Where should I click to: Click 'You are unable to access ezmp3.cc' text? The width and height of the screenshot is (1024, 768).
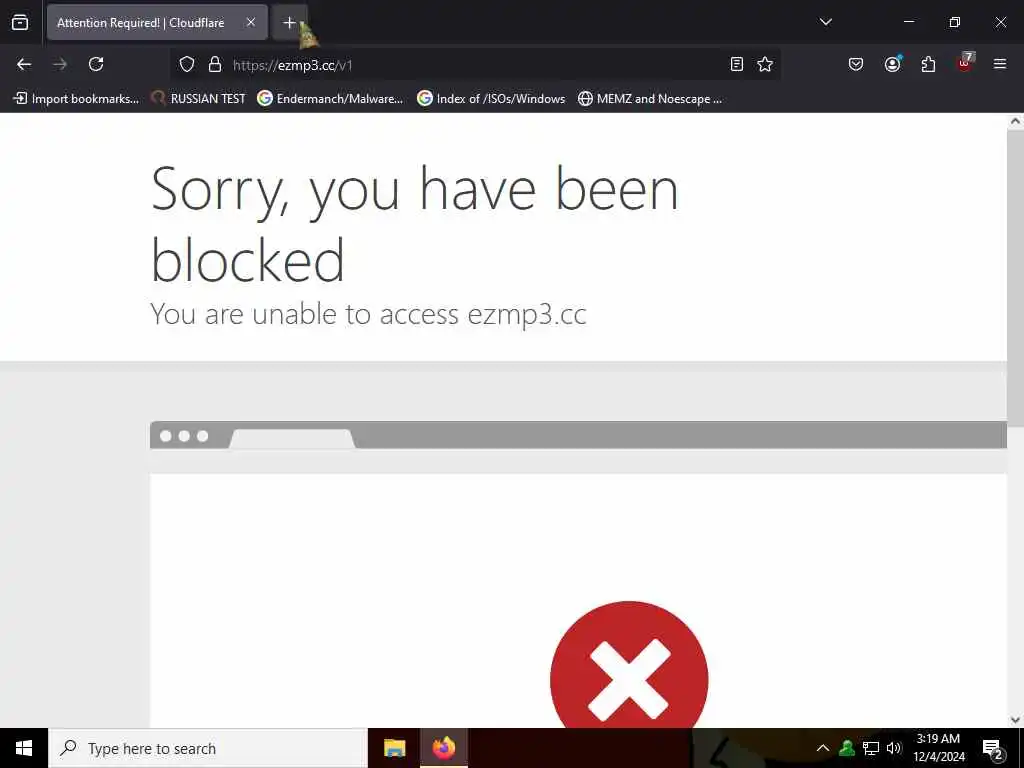click(368, 314)
